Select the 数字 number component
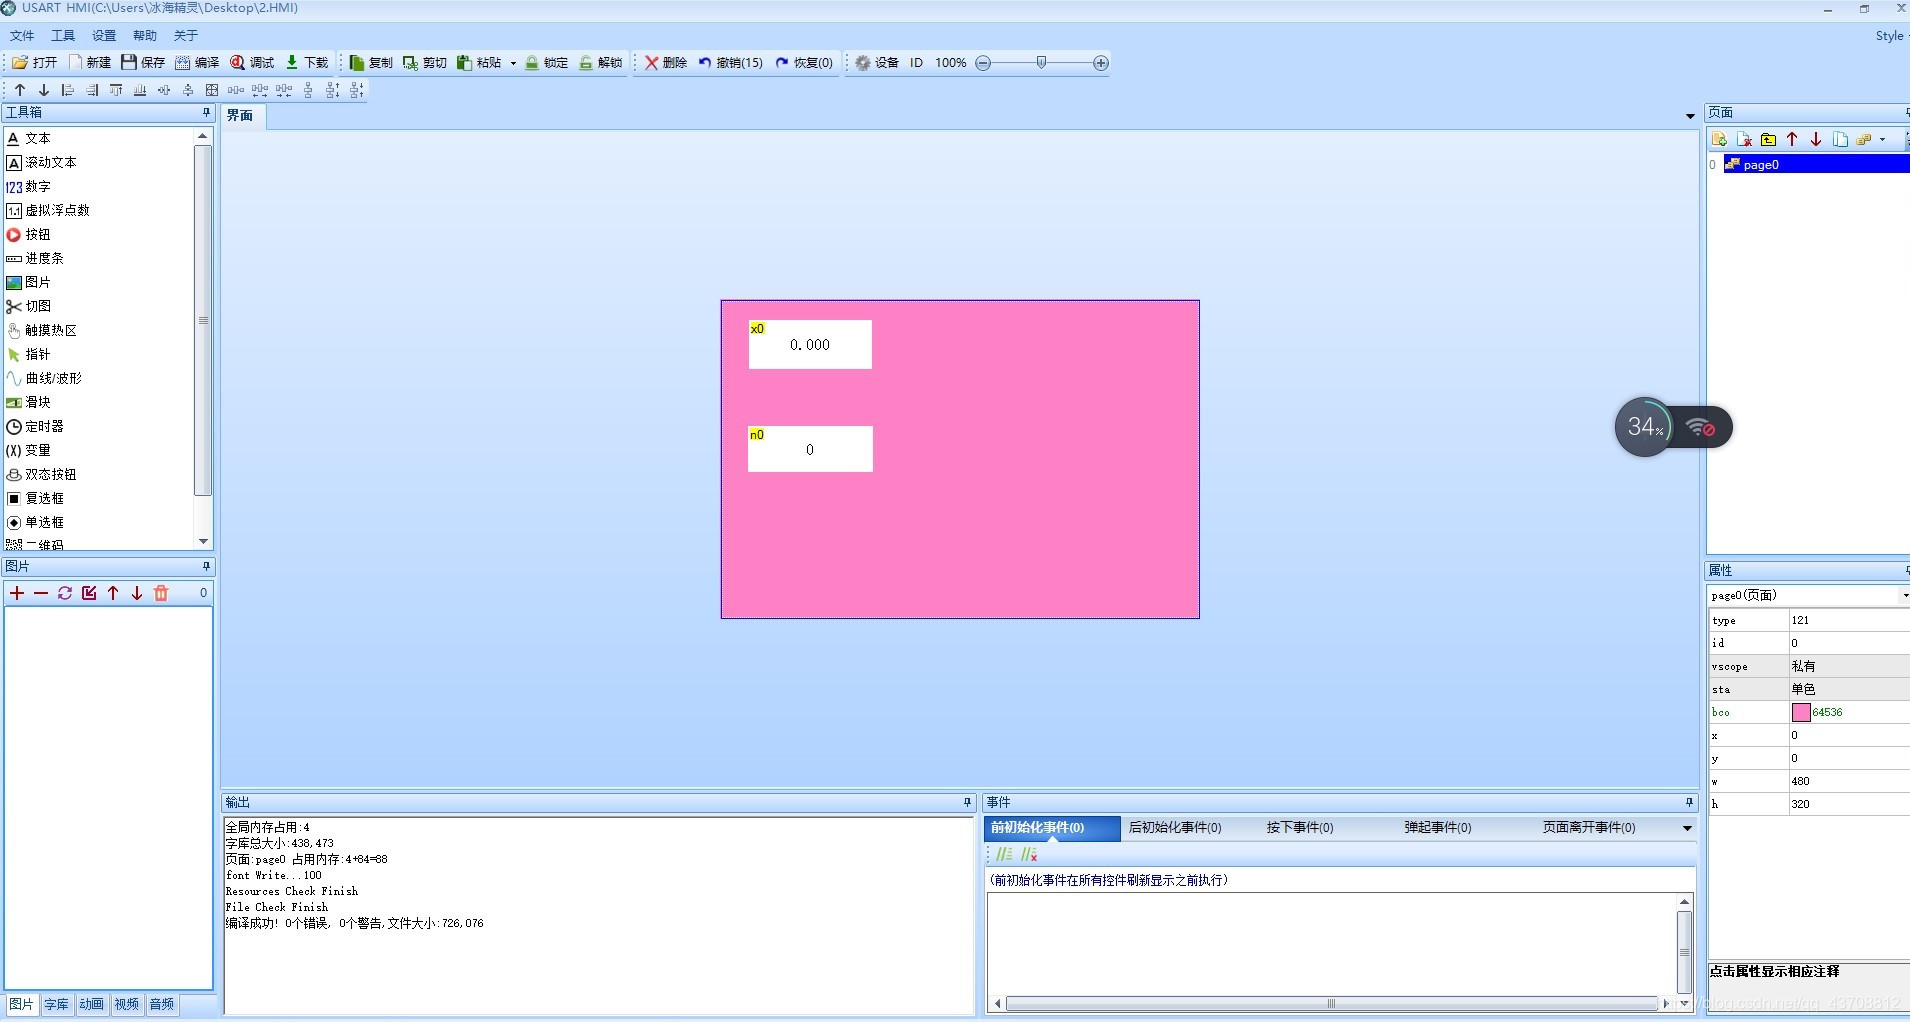The width and height of the screenshot is (1910, 1022). tap(28, 186)
